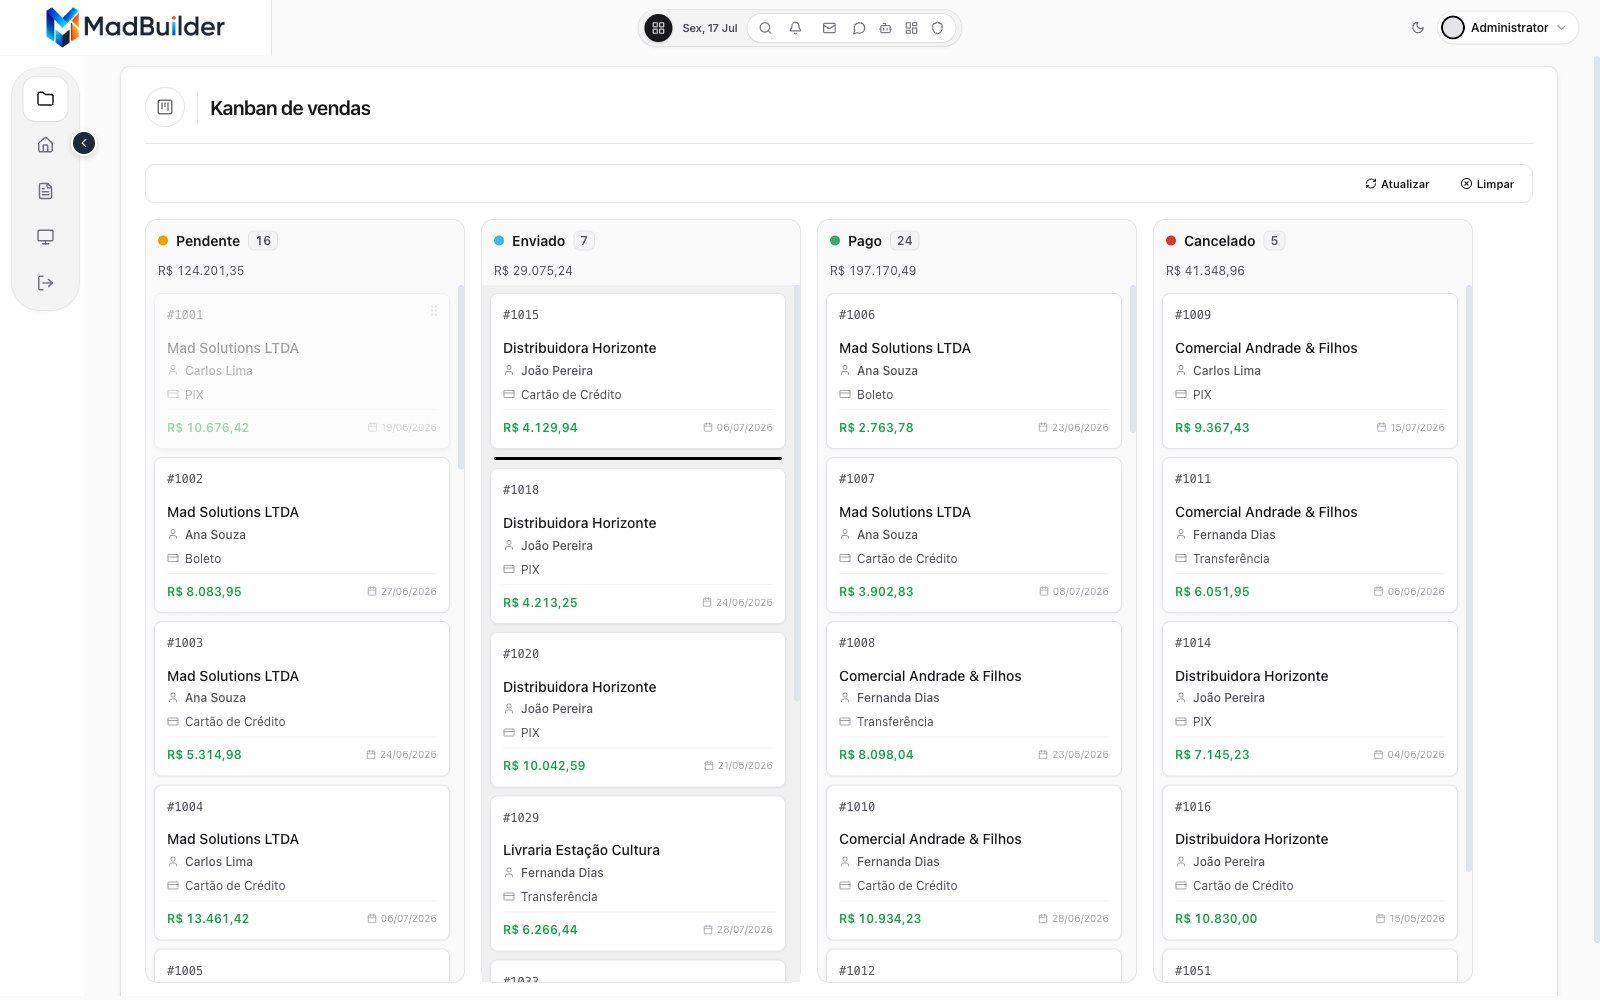This screenshot has width=1600, height=1000.
Task: Open order card #1003
Action: pos(302,699)
